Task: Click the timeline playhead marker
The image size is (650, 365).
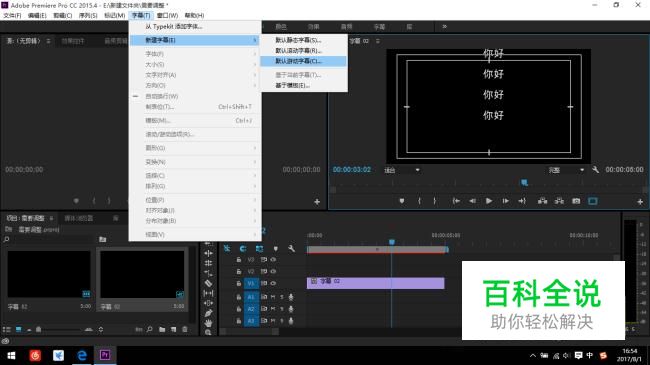Action: (392, 242)
